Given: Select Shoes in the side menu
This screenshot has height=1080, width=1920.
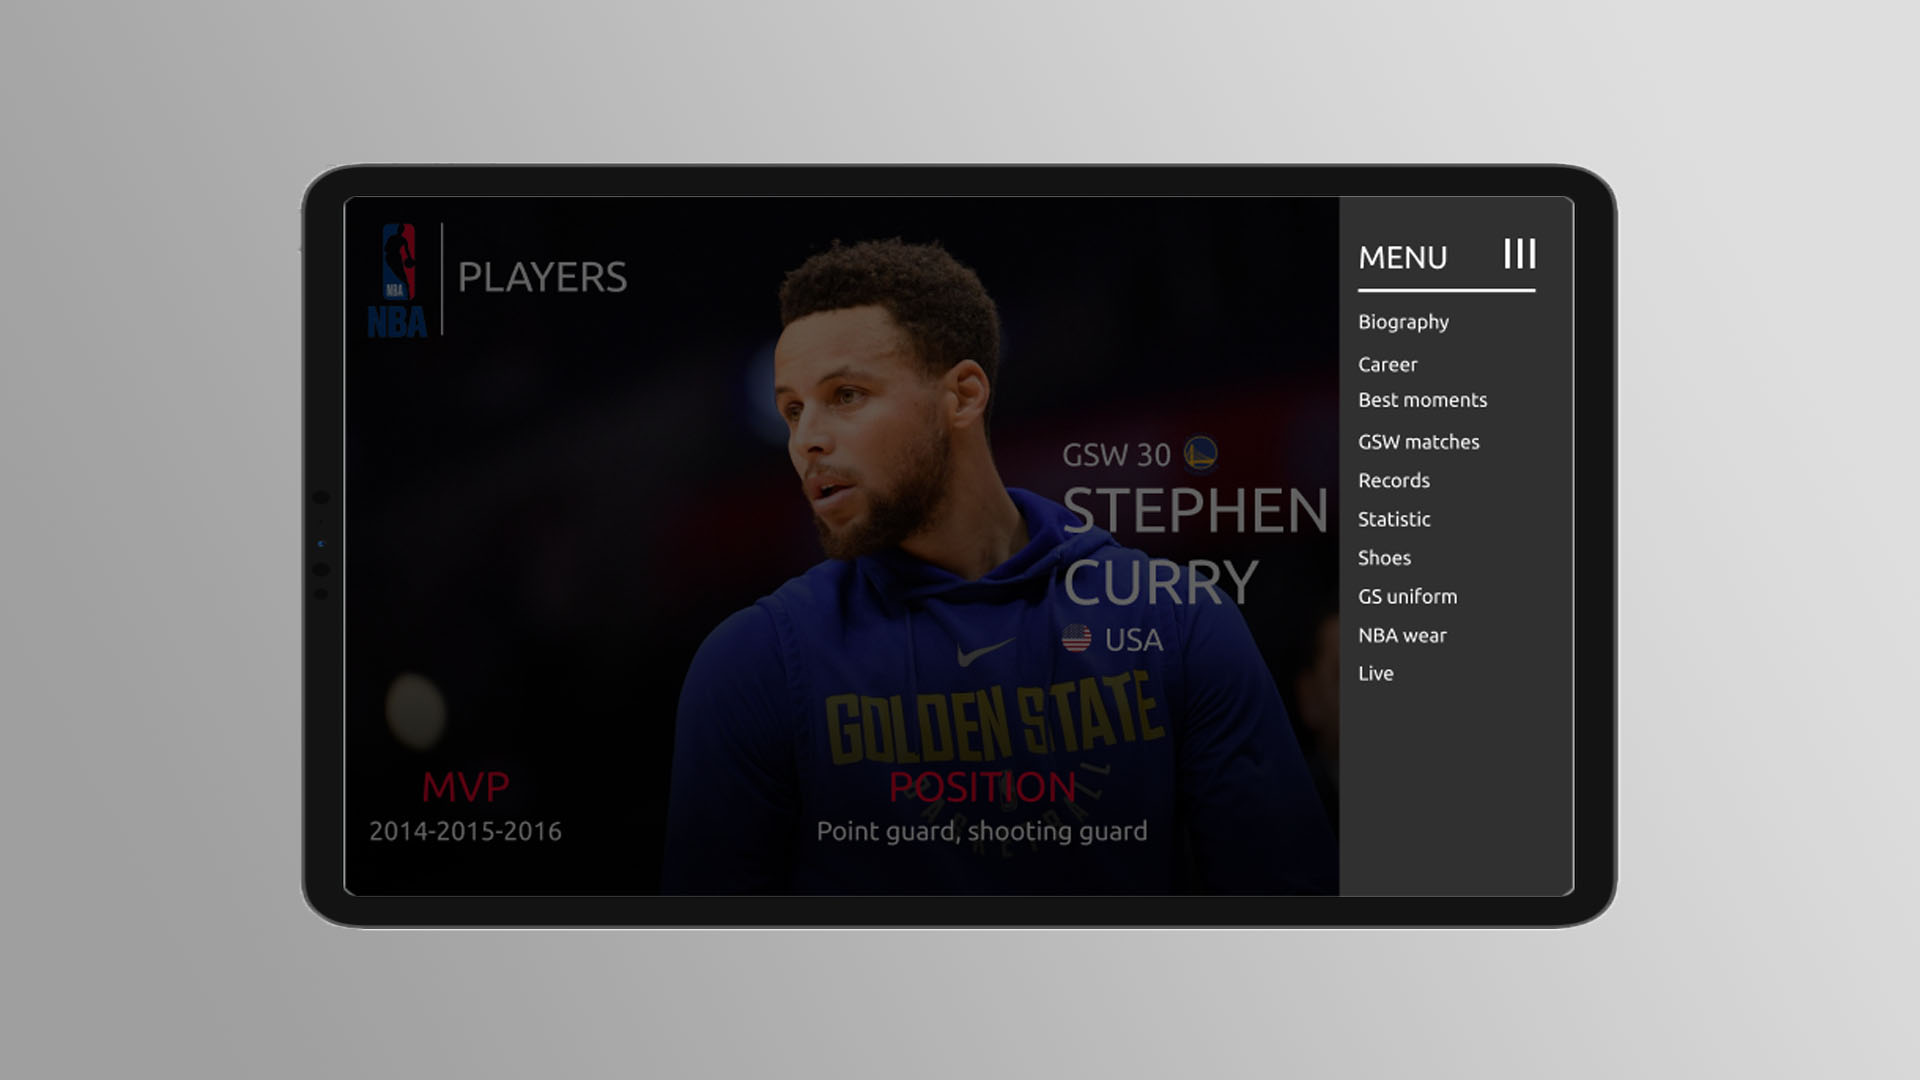Looking at the screenshot, I should tap(1384, 558).
